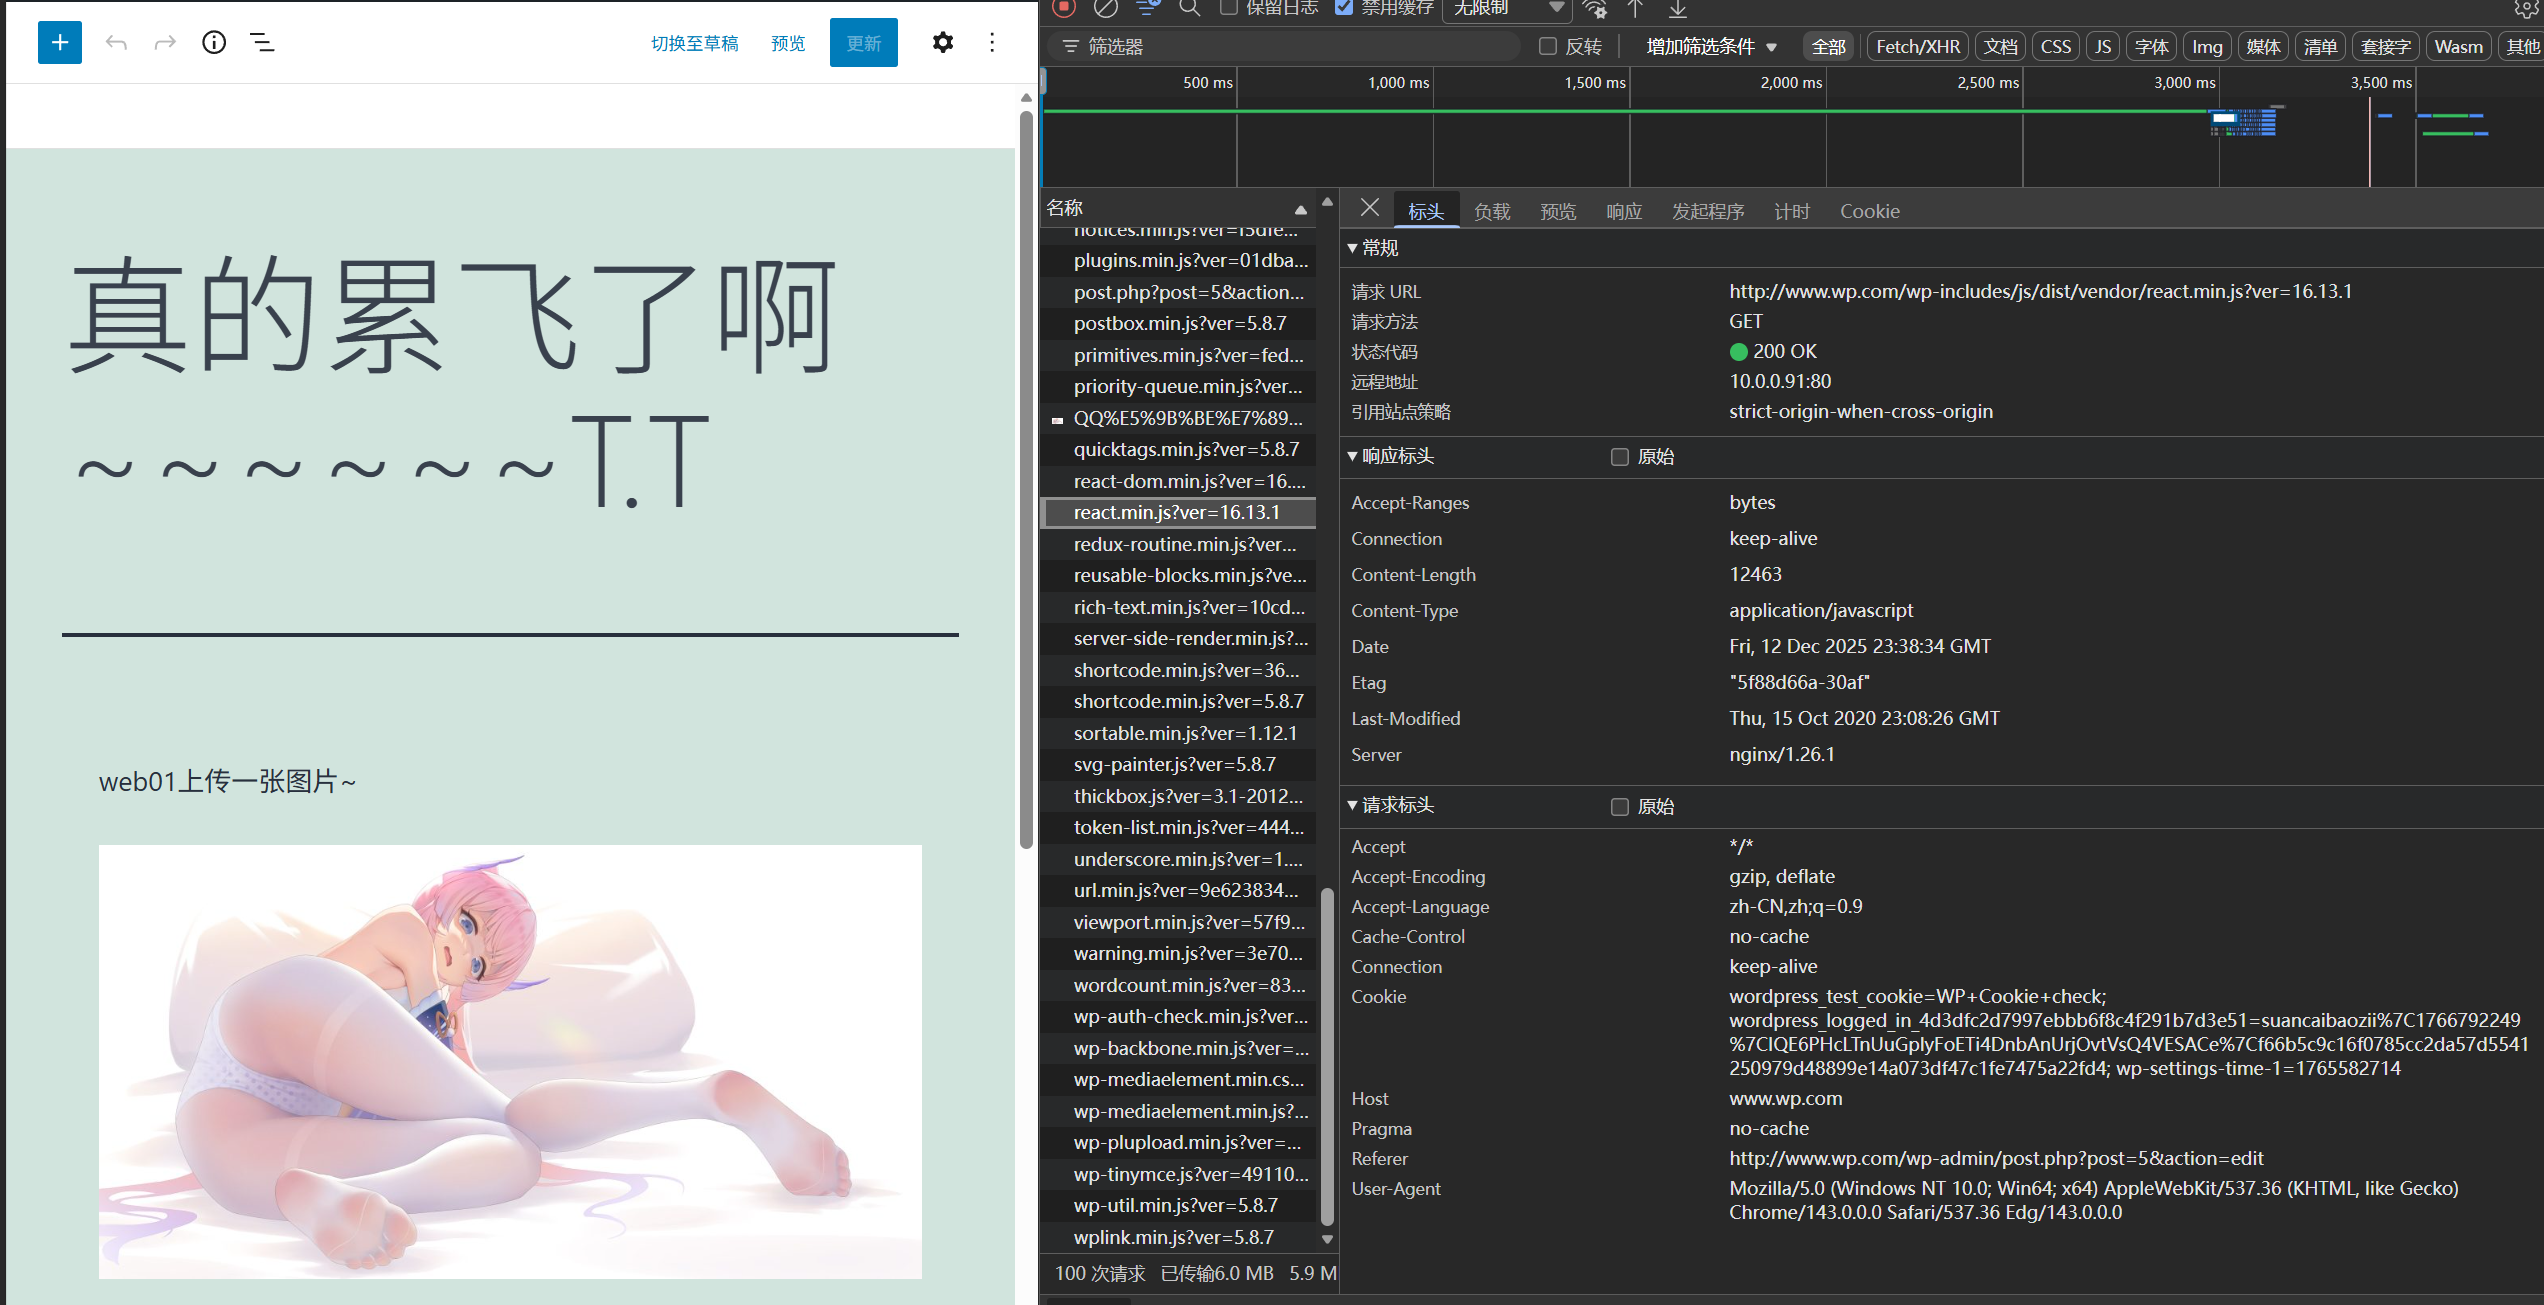Click the undo arrow in editor toolbar

coord(116,43)
